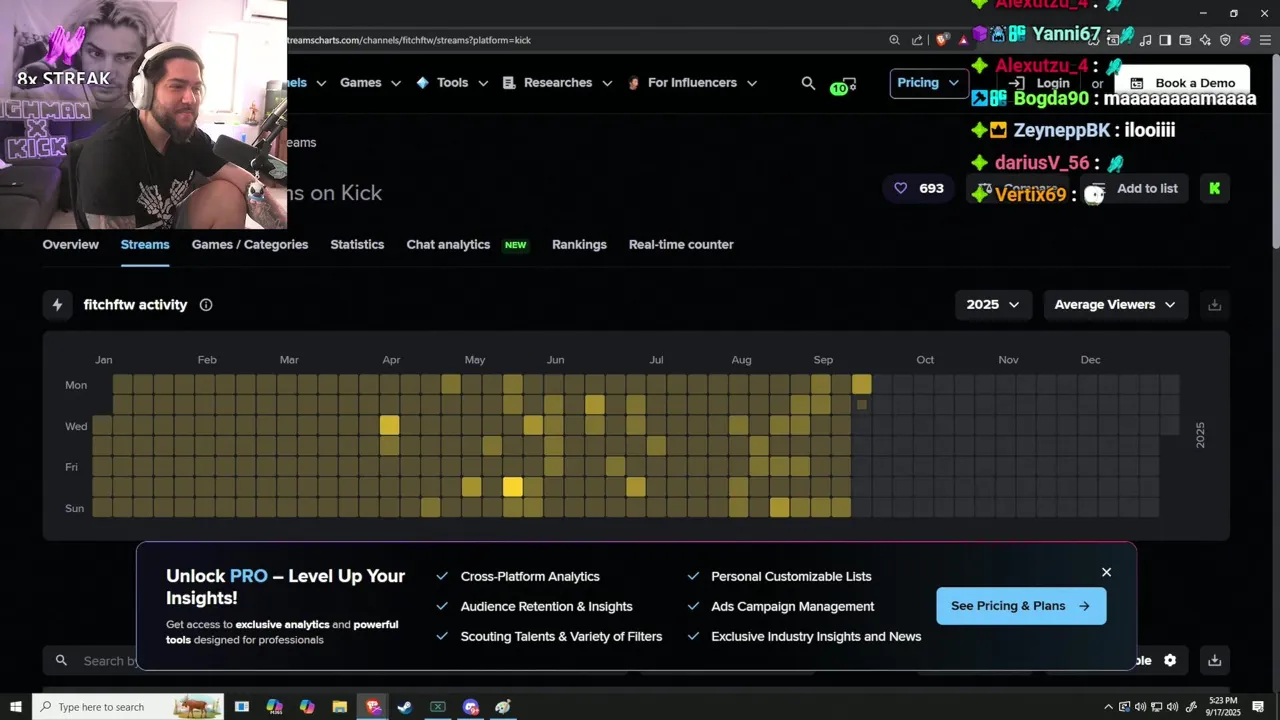
Task: Open the Windows Start menu
Action: point(15,707)
